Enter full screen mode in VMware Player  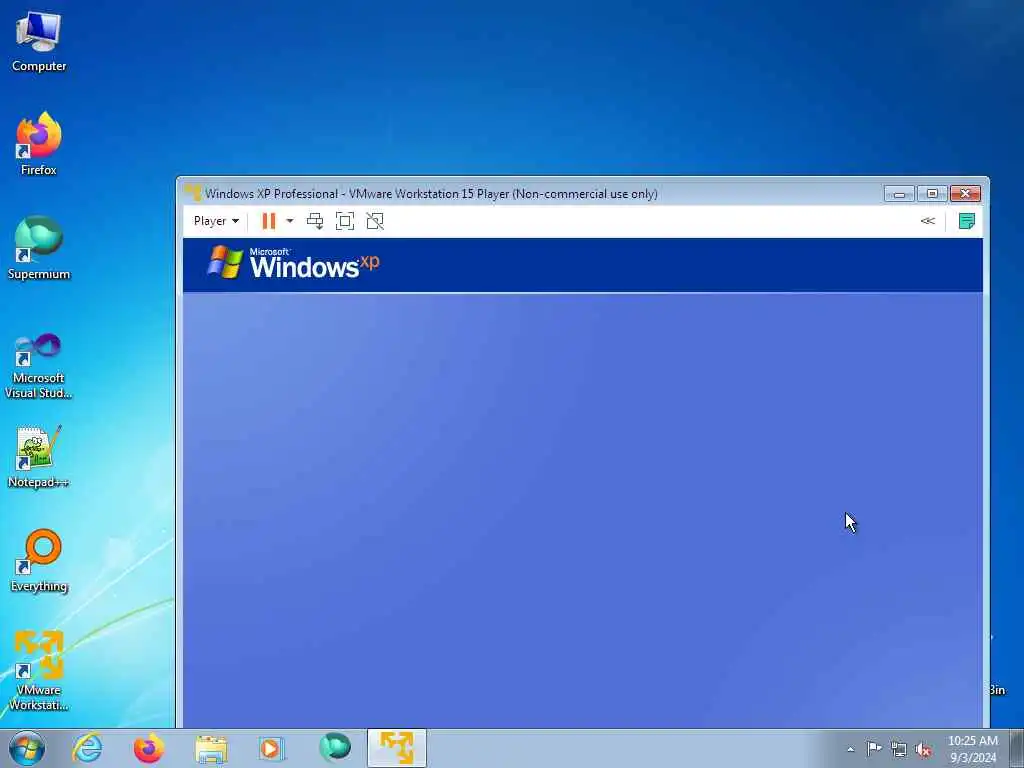[x=345, y=221]
